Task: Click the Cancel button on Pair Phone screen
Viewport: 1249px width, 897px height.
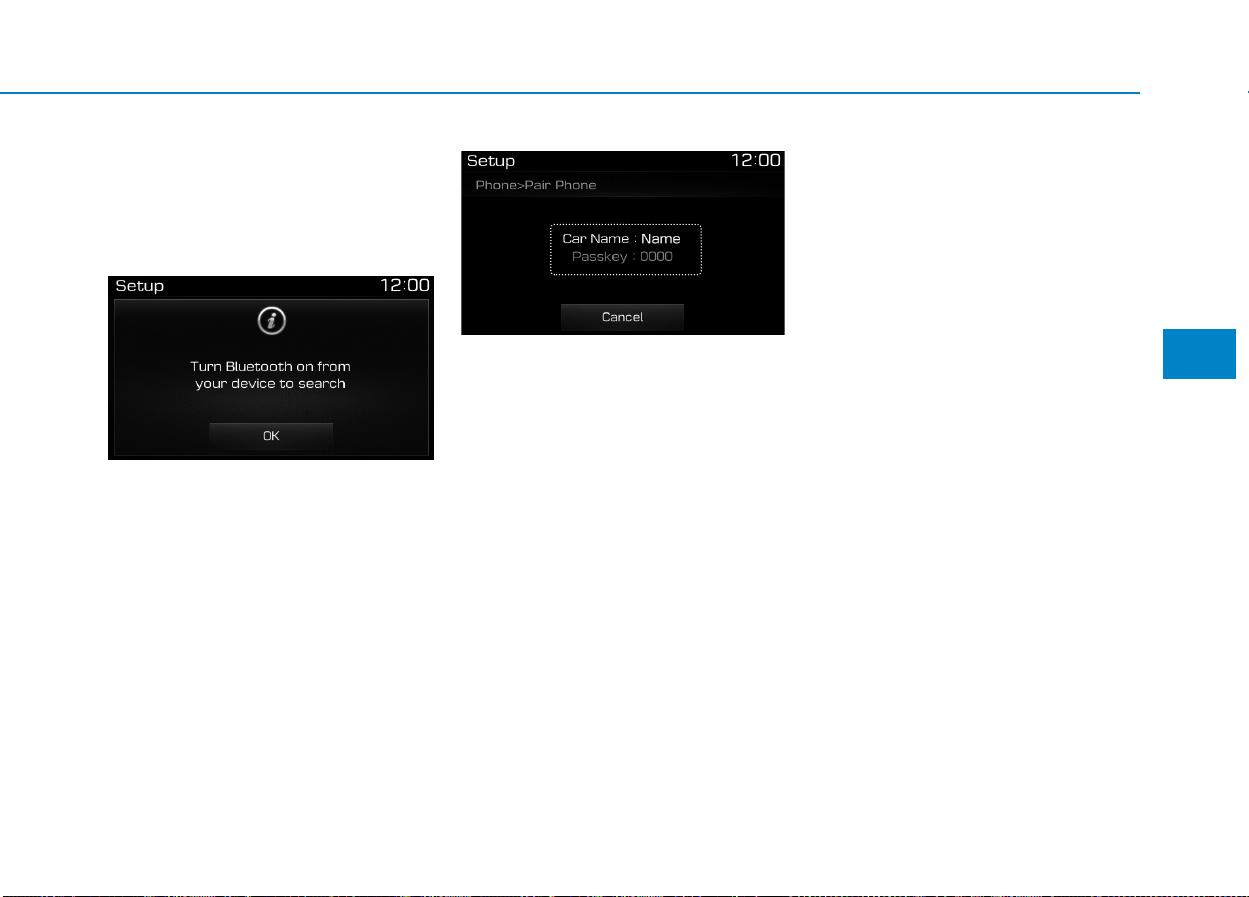Action: tap(622, 317)
